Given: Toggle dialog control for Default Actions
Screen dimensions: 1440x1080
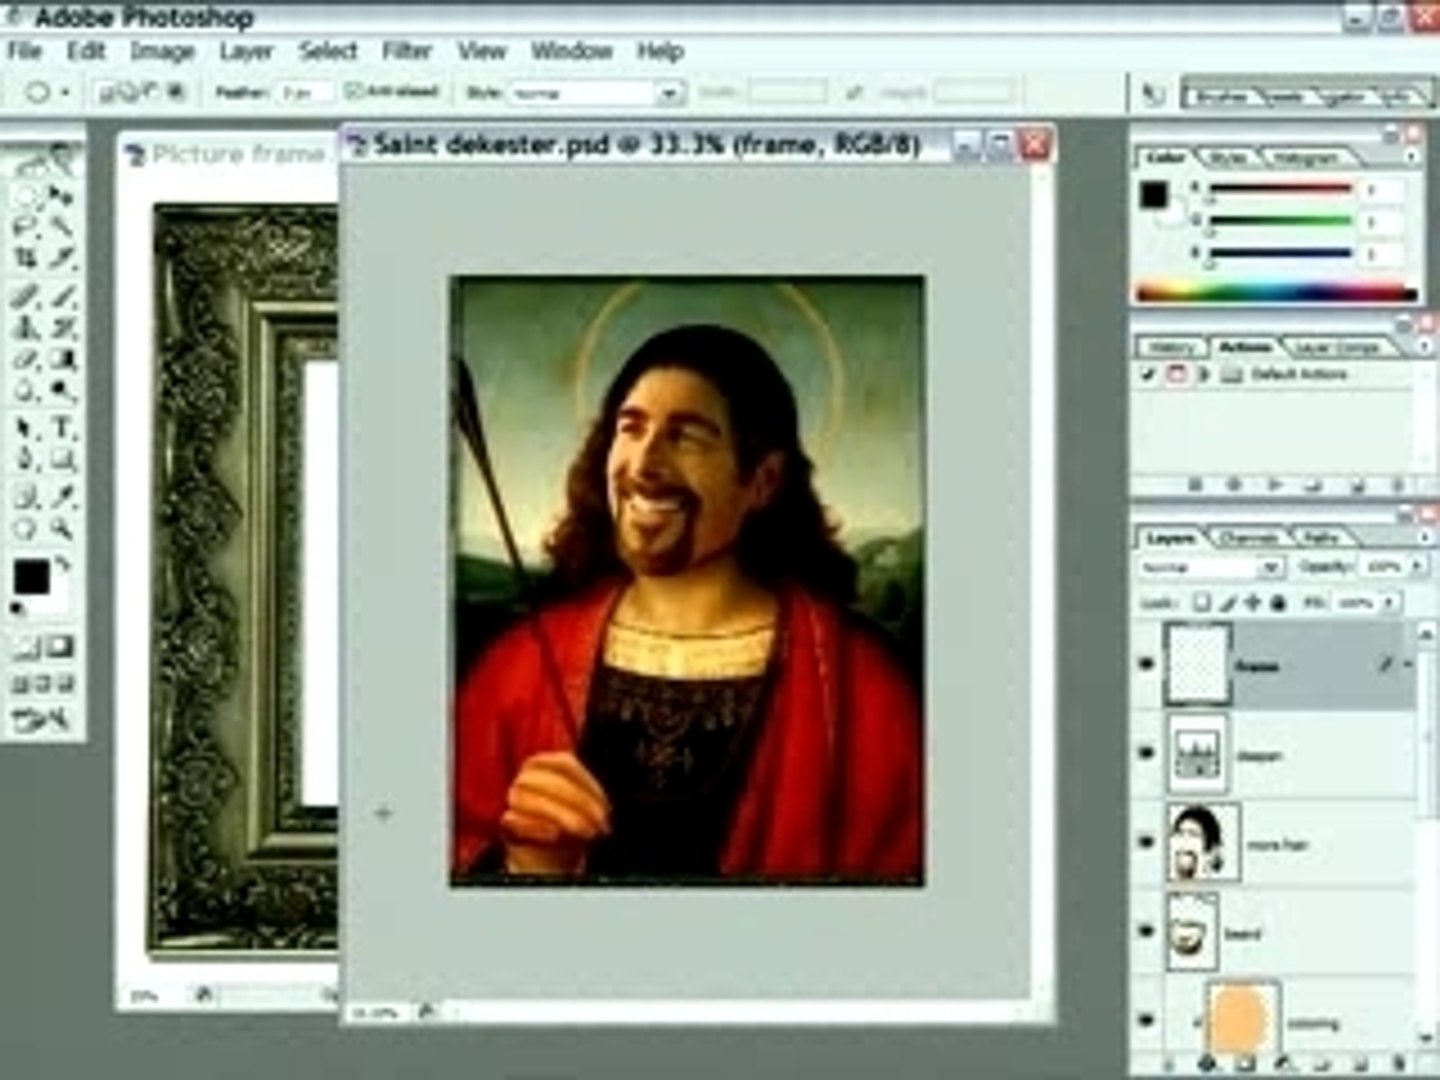Looking at the screenshot, I should [1176, 375].
